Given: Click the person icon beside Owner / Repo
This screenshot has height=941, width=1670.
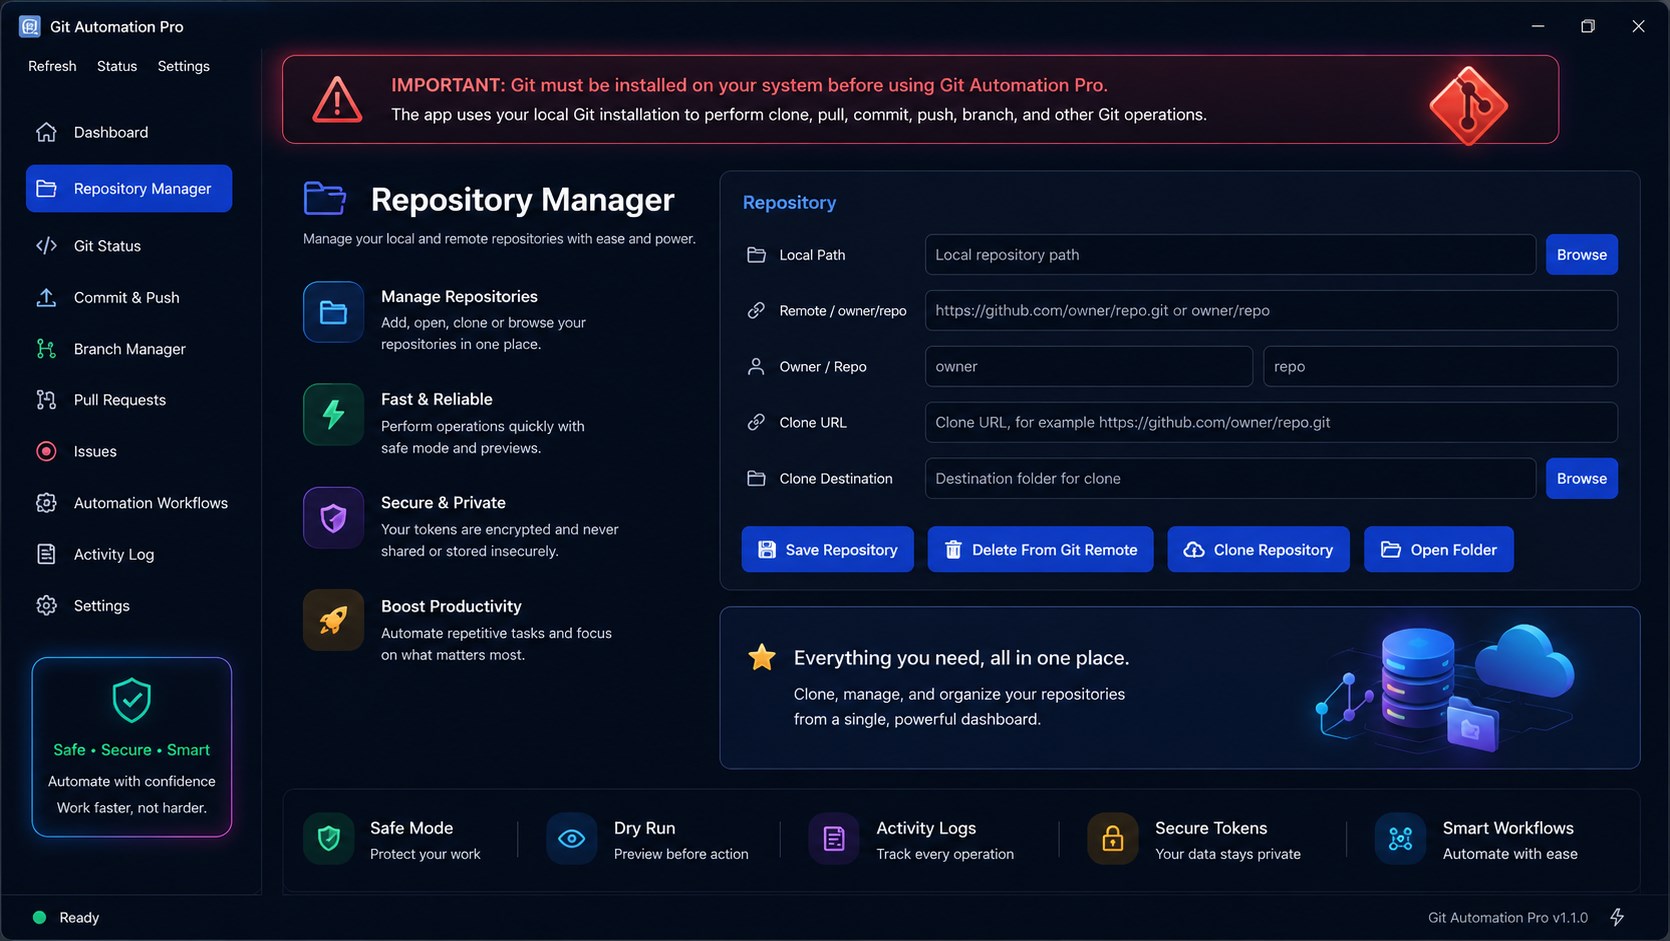Looking at the screenshot, I should coord(756,366).
